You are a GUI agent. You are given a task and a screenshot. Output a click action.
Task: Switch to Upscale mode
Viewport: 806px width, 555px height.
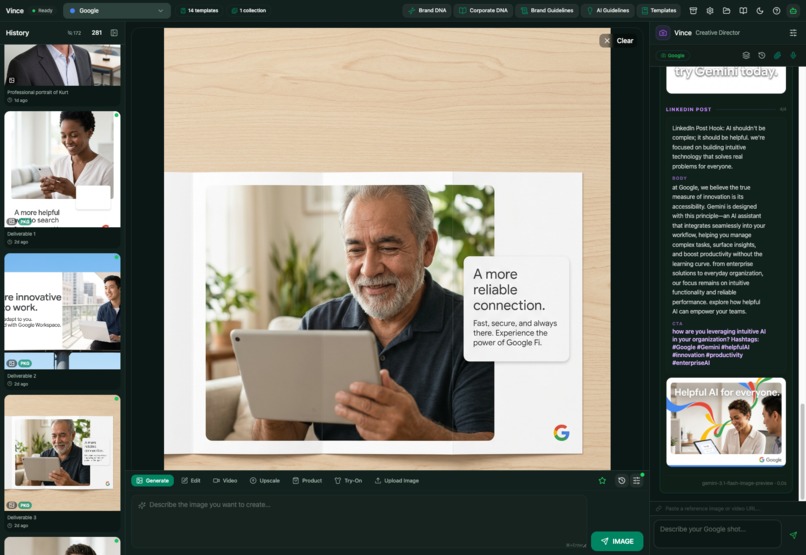tap(265, 480)
